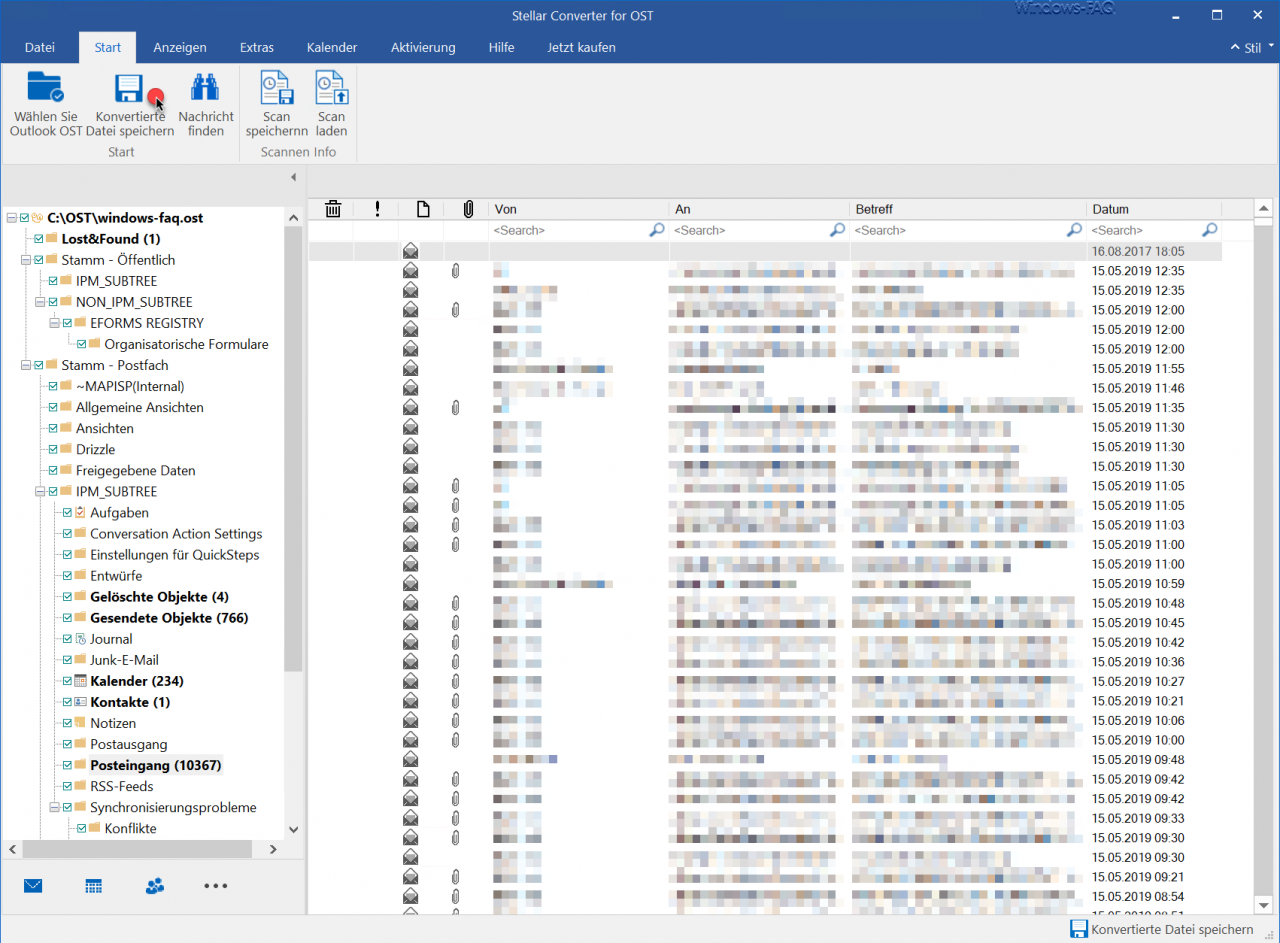Click Scan speichern icon

click(276, 88)
